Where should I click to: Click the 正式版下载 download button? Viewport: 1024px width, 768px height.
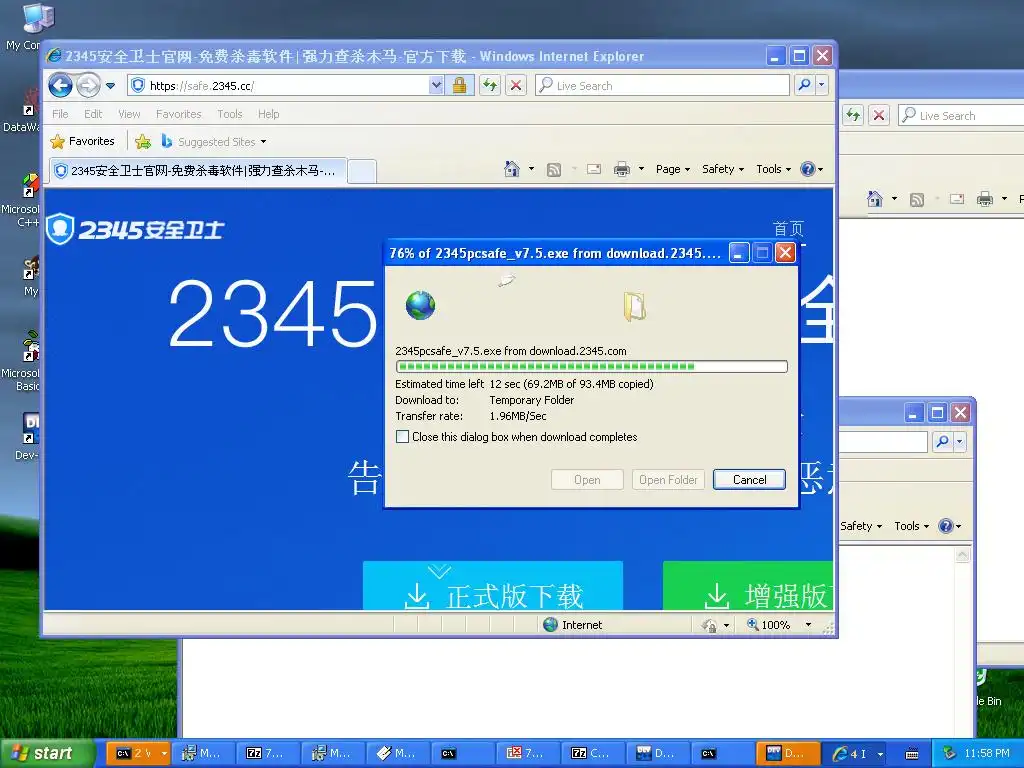(x=493, y=586)
